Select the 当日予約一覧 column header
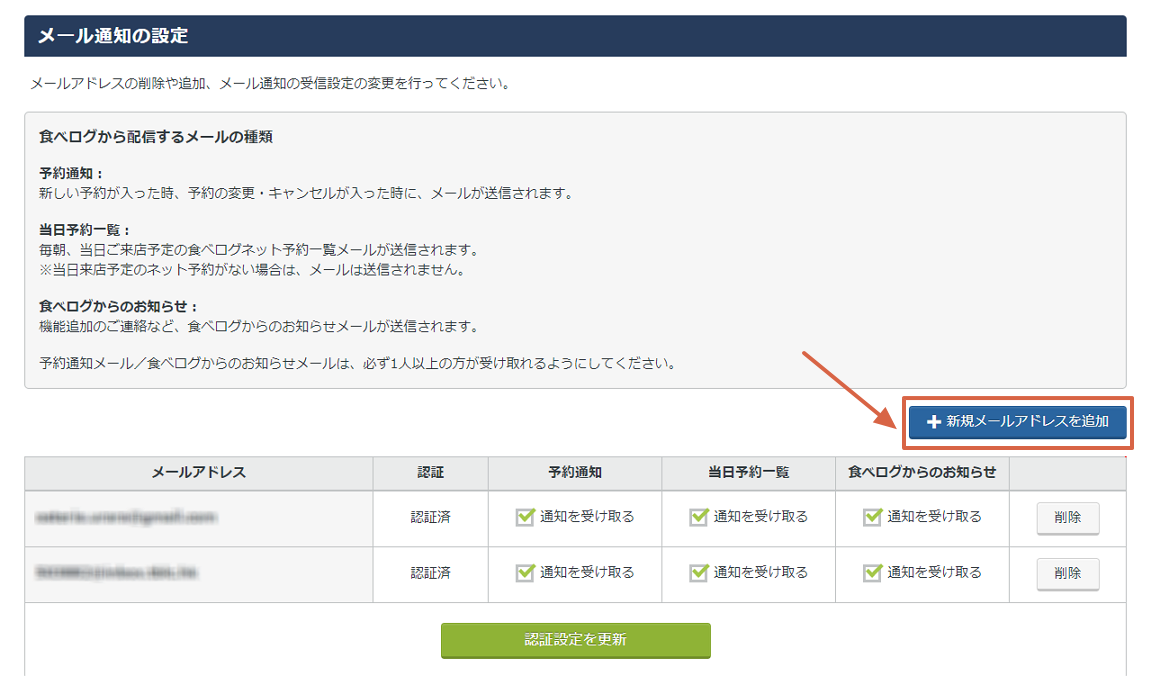The width and height of the screenshot is (1151, 676). 748,473
